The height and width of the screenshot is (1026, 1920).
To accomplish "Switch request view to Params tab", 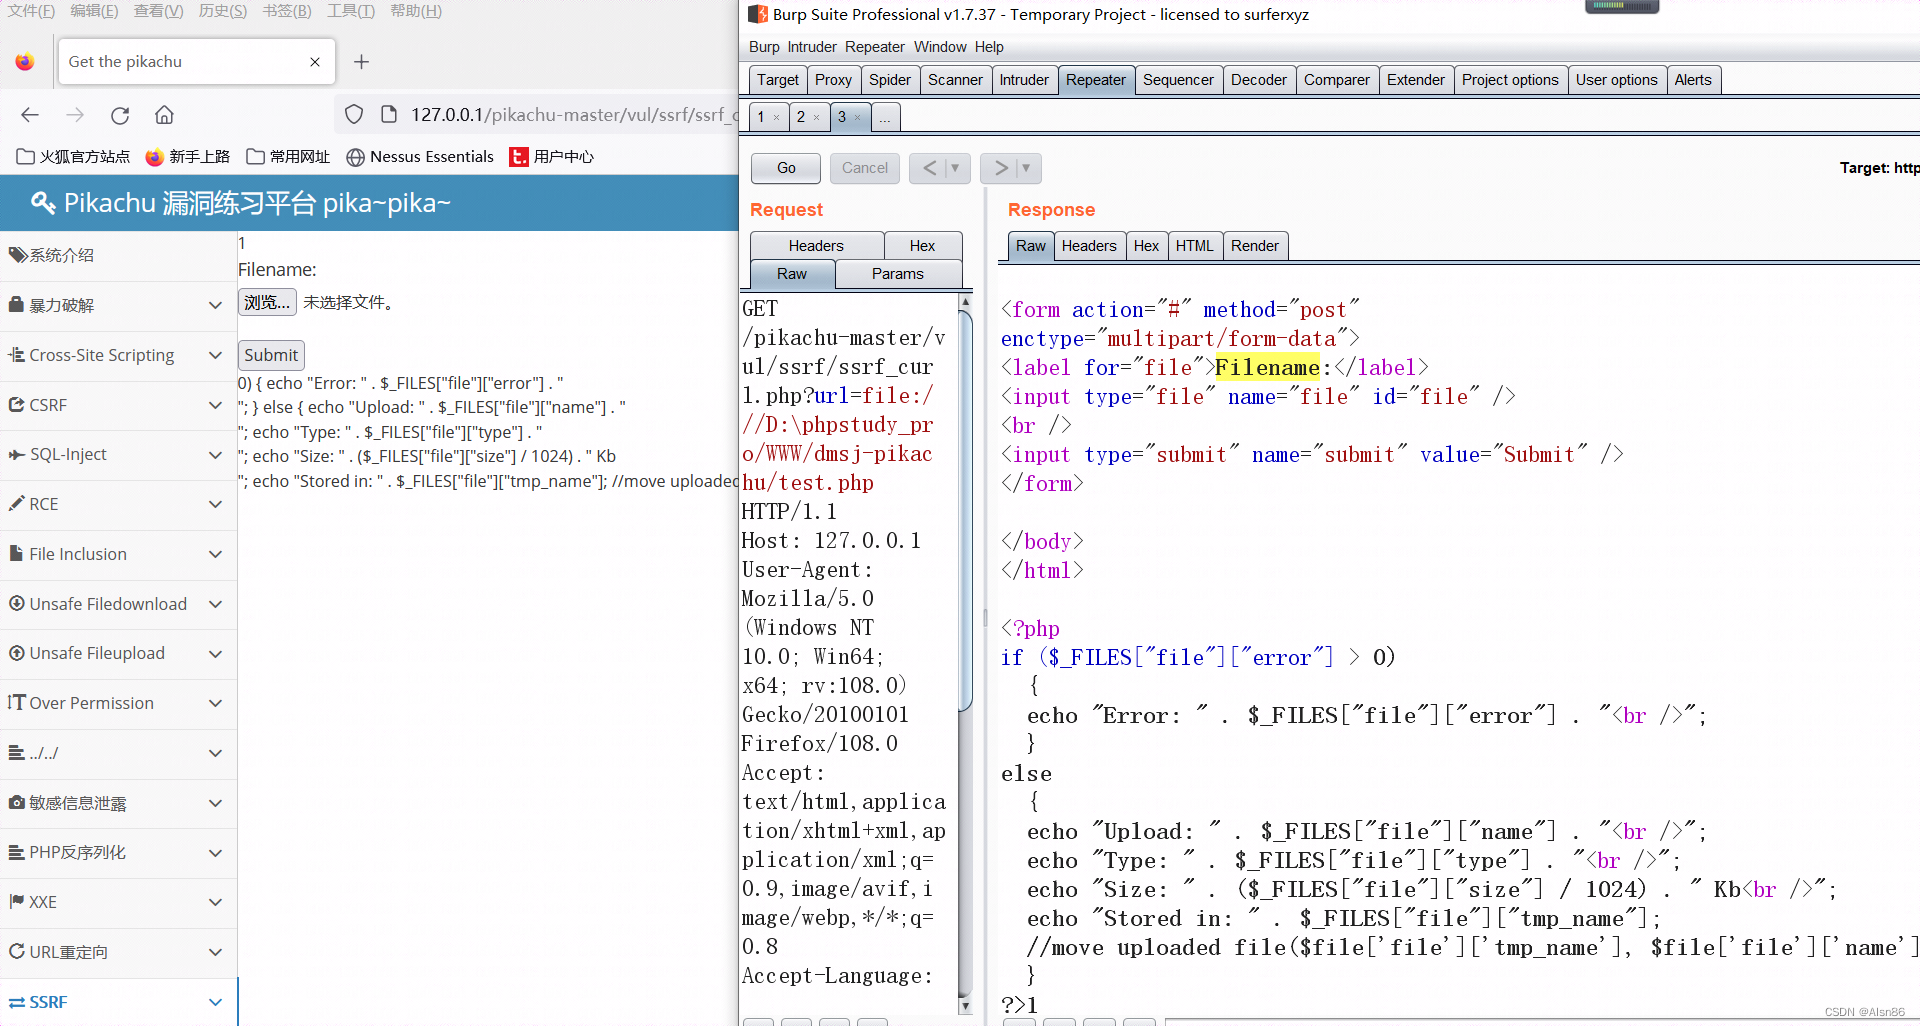I will tap(898, 274).
